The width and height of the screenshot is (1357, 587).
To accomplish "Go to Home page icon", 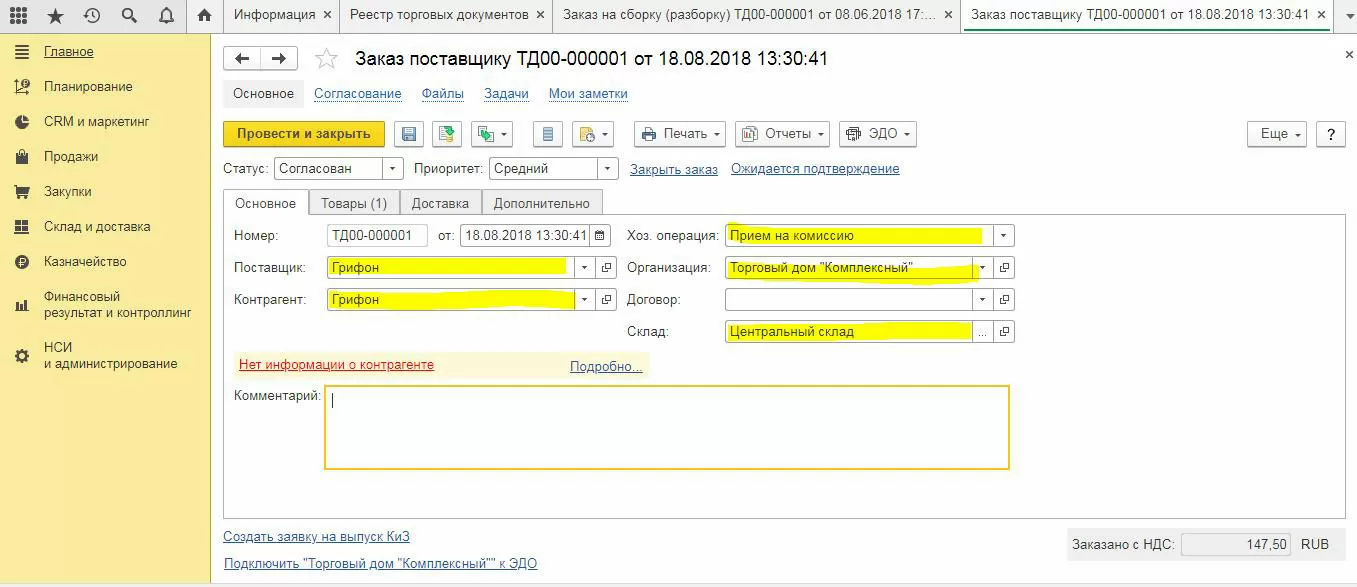I will point(205,15).
